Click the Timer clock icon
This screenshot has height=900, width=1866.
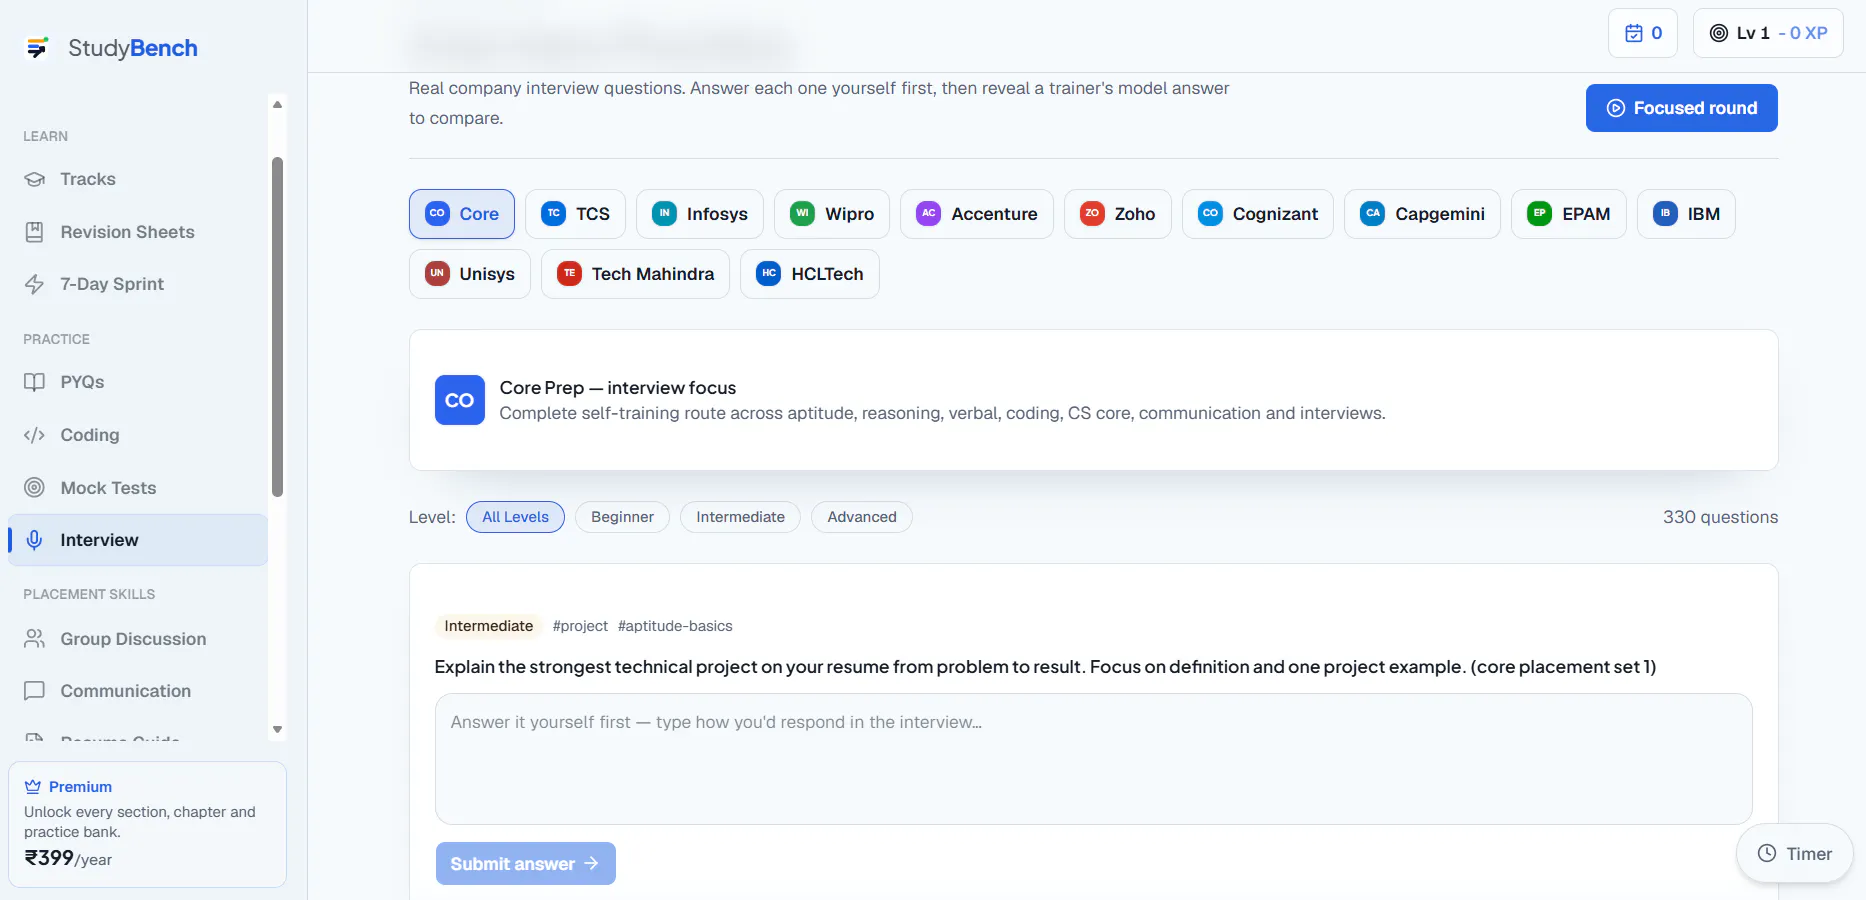[x=1767, y=854]
